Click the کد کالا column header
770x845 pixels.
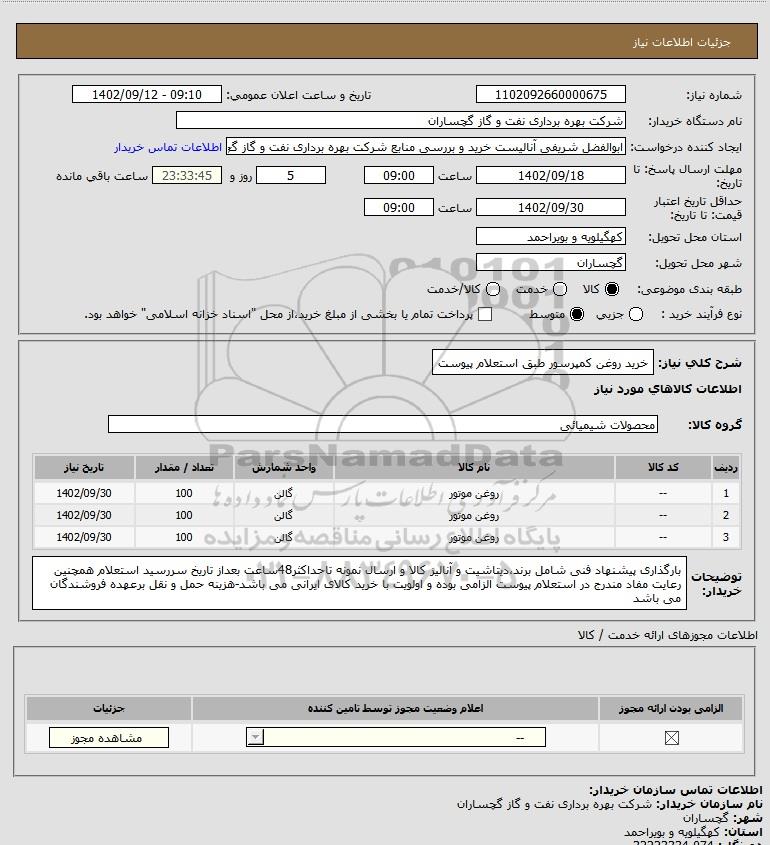click(663, 467)
